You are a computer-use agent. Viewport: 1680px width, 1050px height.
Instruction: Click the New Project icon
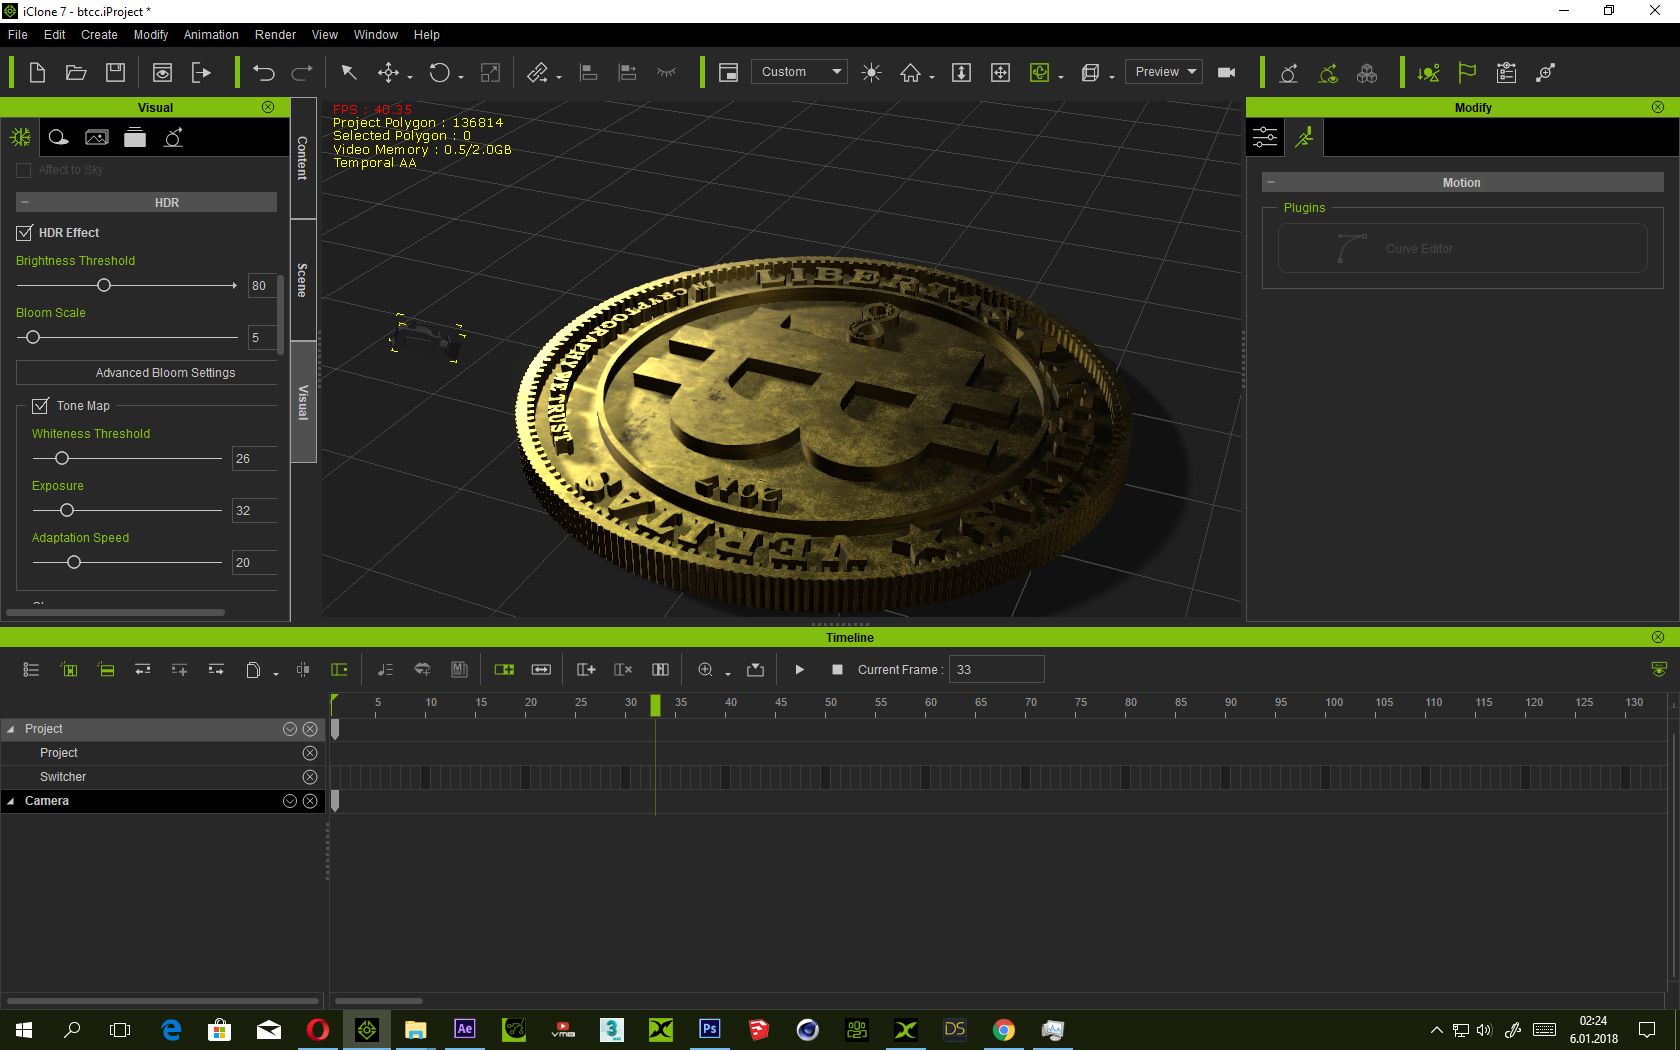tap(37, 72)
